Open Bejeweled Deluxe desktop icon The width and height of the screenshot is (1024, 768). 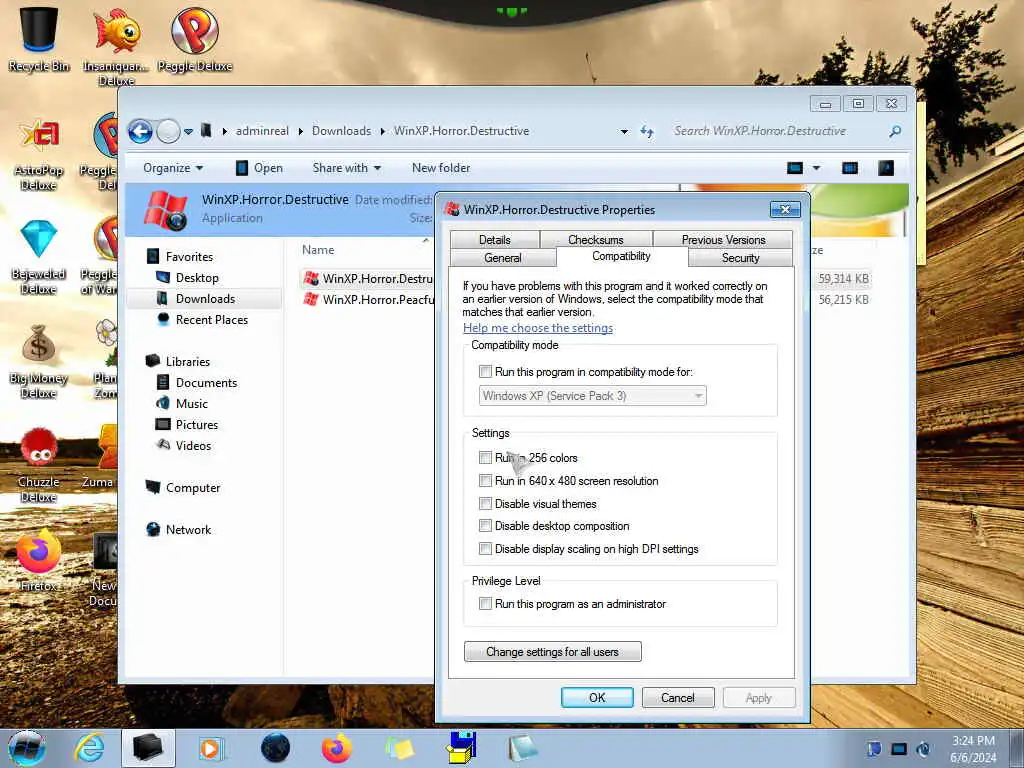point(39,258)
